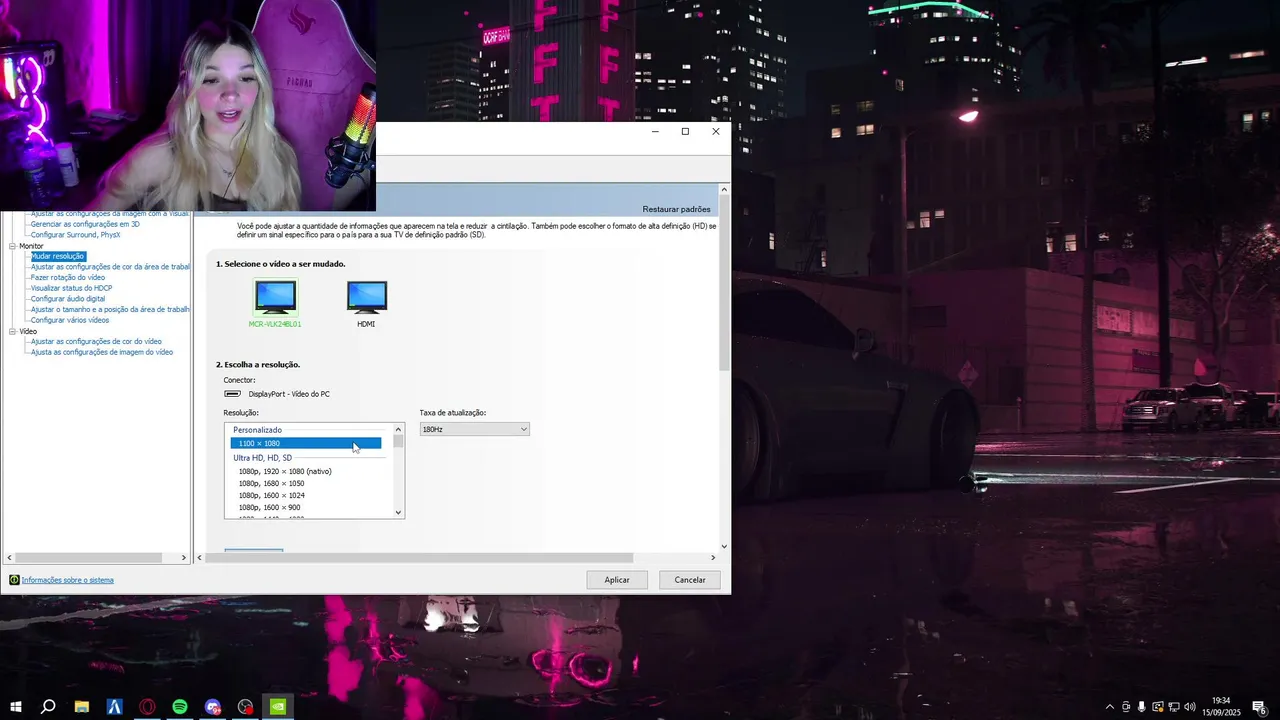
Task: Open Spotify from the taskbar
Action: click(x=180, y=707)
